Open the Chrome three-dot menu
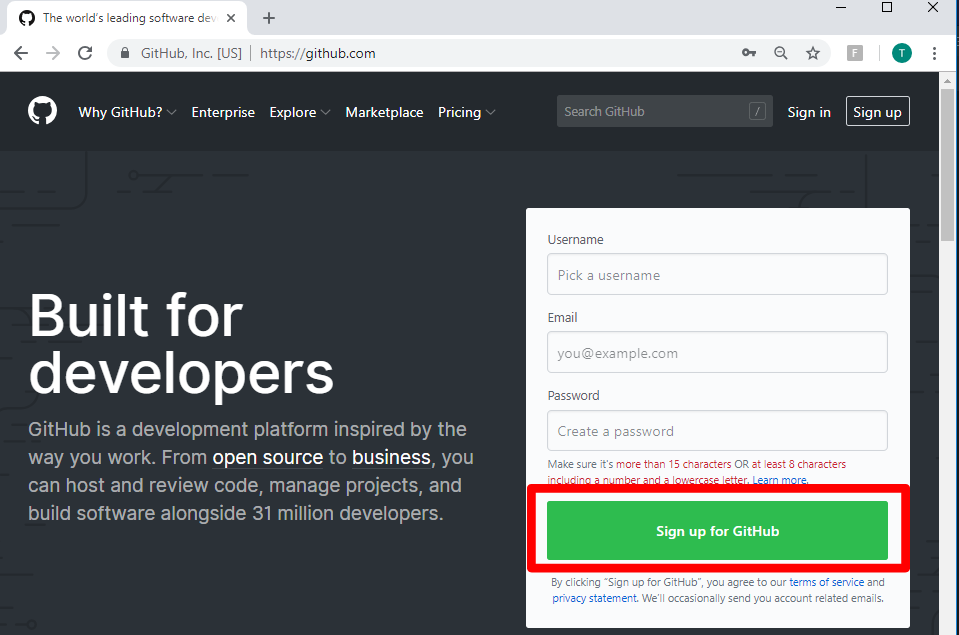The image size is (959, 635). [934, 53]
